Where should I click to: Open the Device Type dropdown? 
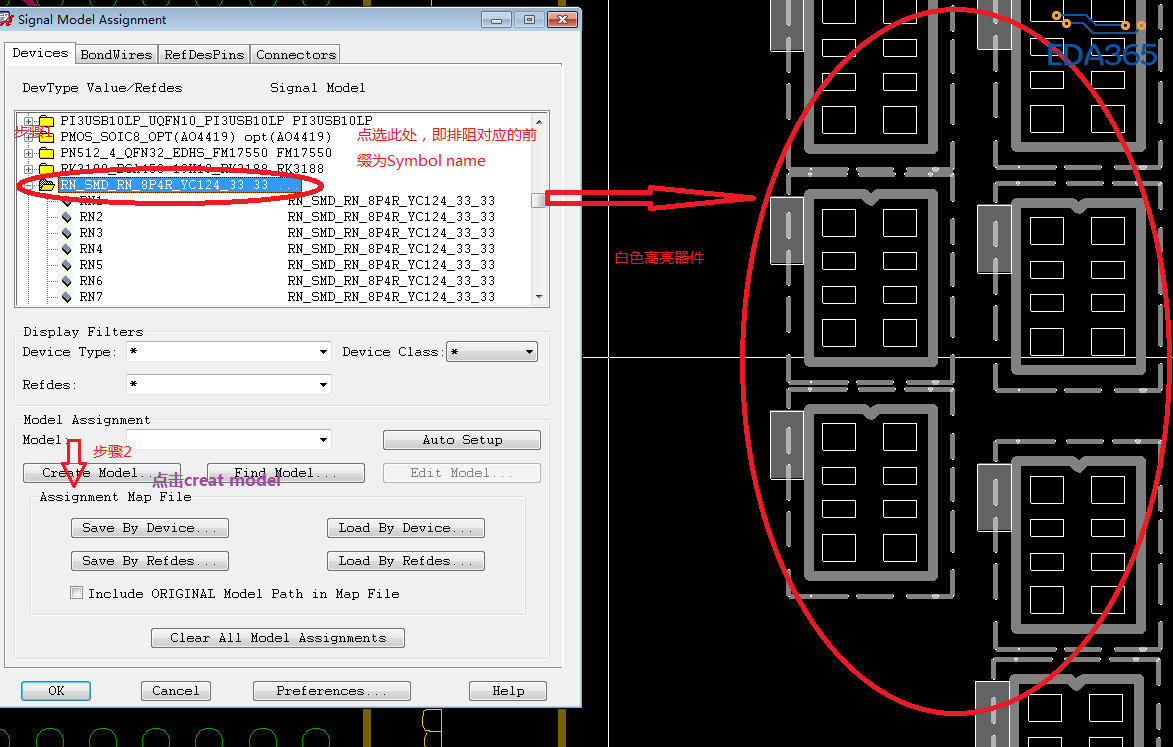click(323, 352)
